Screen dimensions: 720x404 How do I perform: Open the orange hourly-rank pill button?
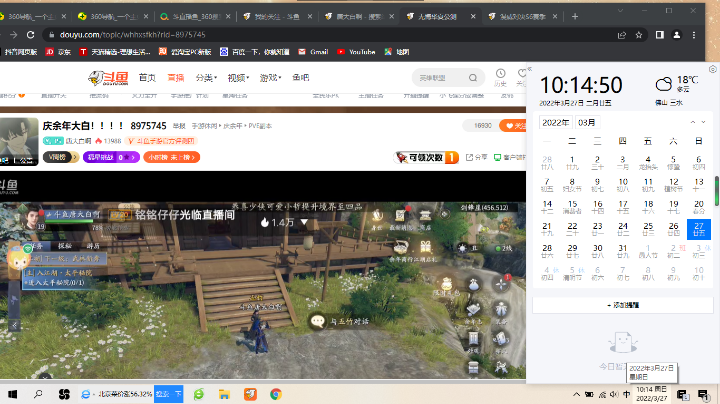tap(172, 157)
